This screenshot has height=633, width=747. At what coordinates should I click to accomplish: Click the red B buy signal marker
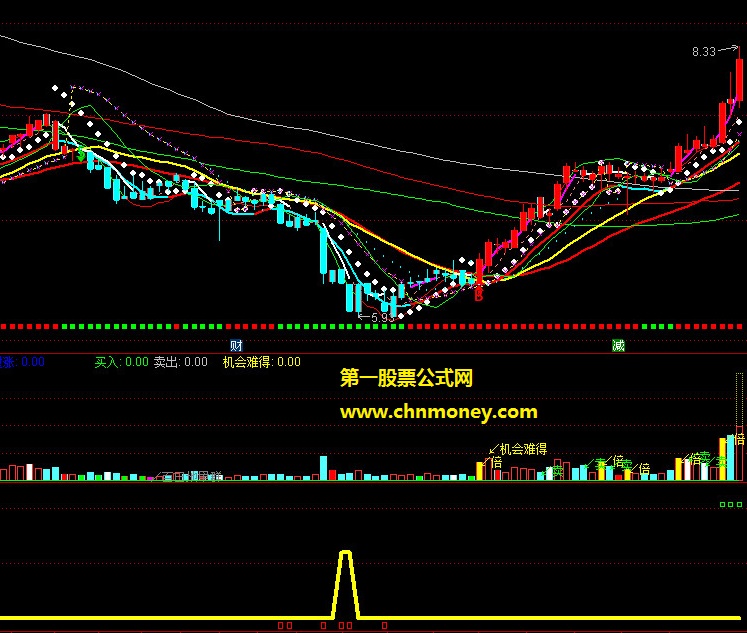click(x=478, y=295)
